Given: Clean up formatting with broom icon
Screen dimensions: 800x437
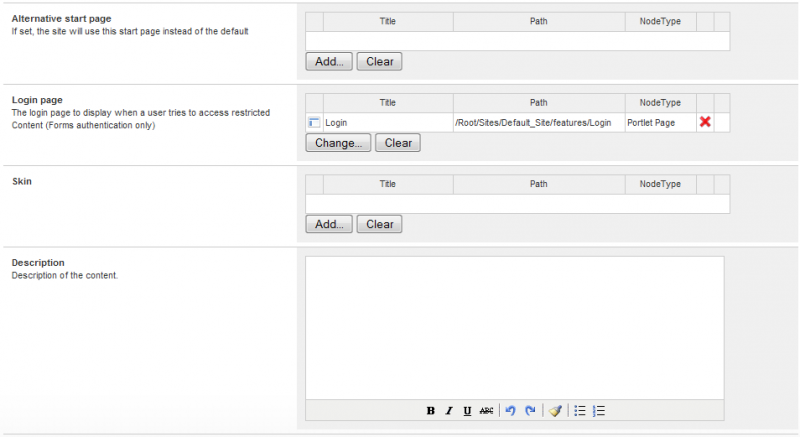Looking at the screenshot, I should 555,410.
